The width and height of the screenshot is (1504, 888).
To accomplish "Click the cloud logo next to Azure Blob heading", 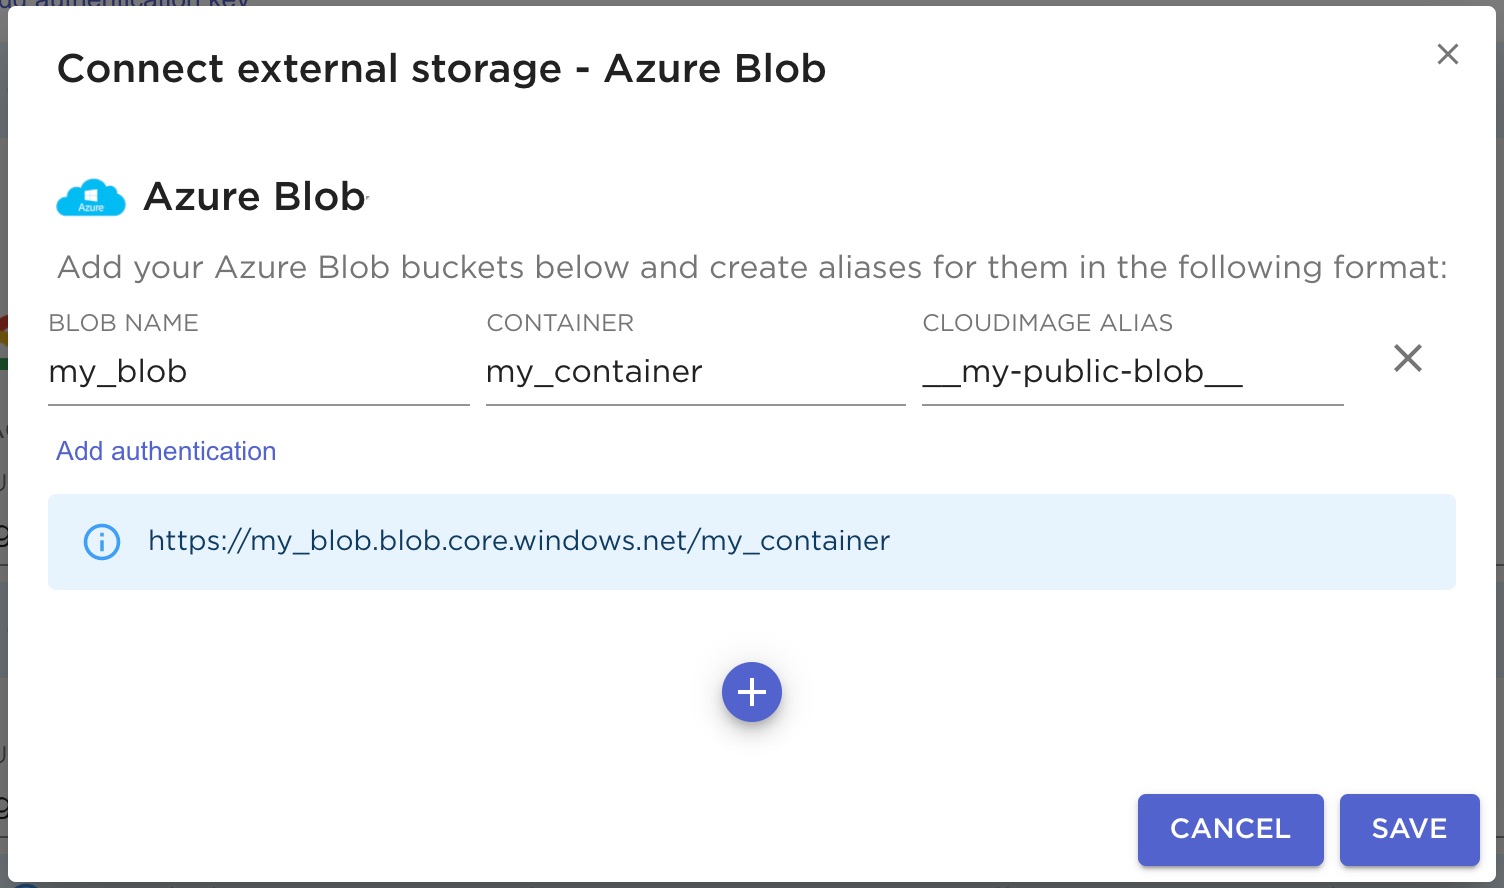I will [90, 197].
